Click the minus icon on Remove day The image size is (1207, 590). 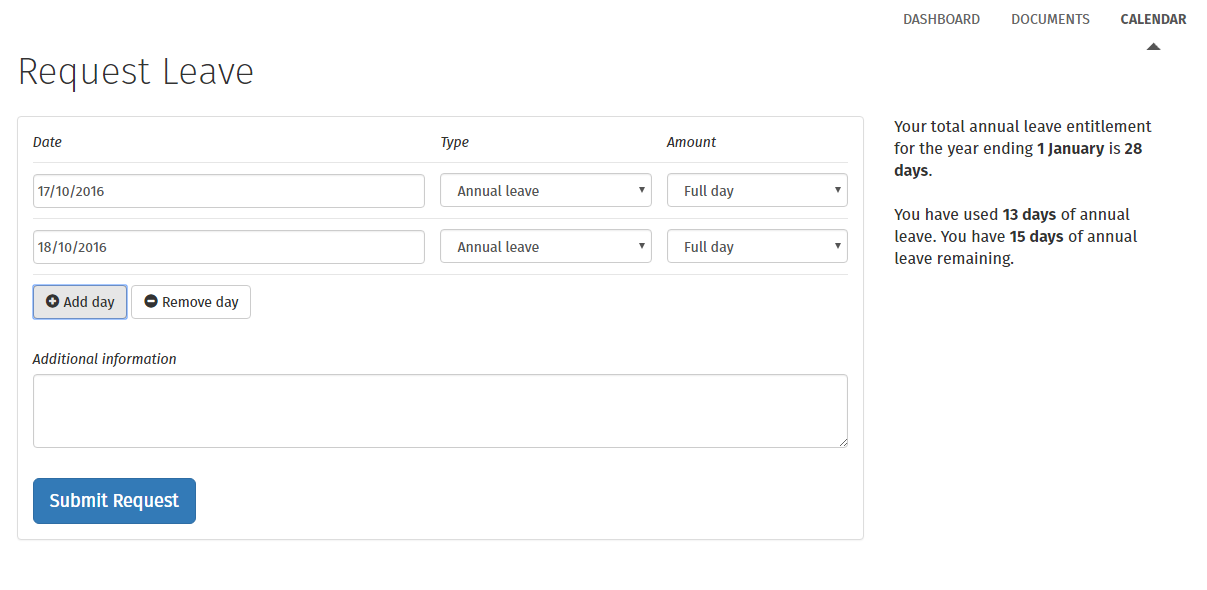coord(151,301)
